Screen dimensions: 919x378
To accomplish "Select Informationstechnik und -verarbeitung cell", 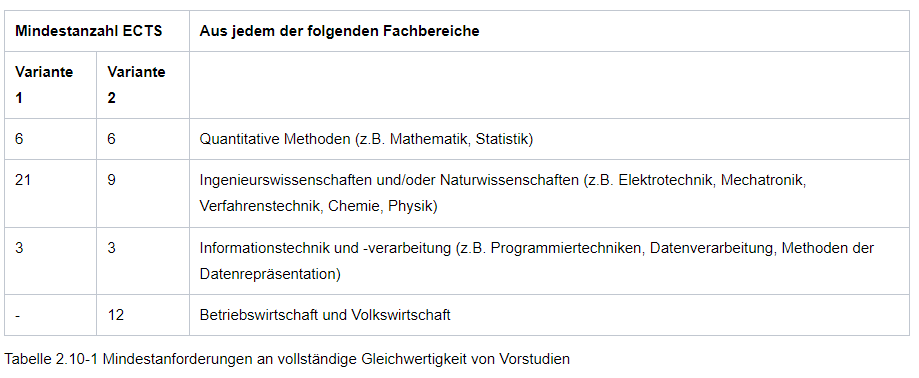I will (549, 261).
